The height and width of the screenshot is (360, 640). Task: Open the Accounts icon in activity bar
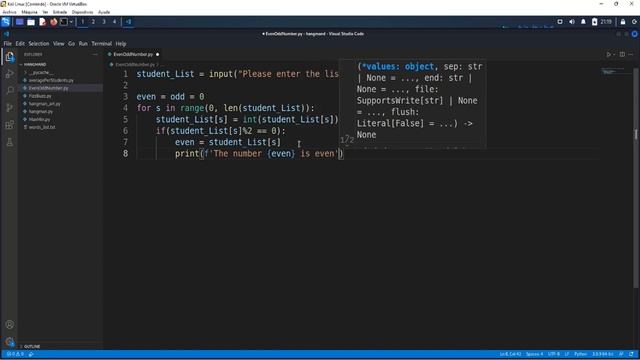tap(9, 324)
